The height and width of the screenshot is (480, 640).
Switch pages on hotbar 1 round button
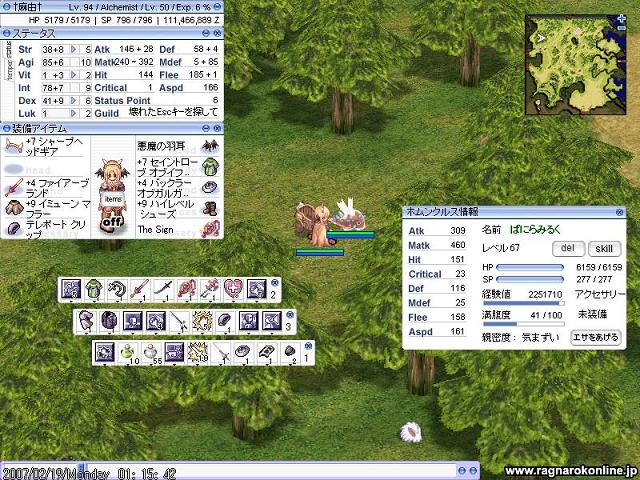[308, 346]
